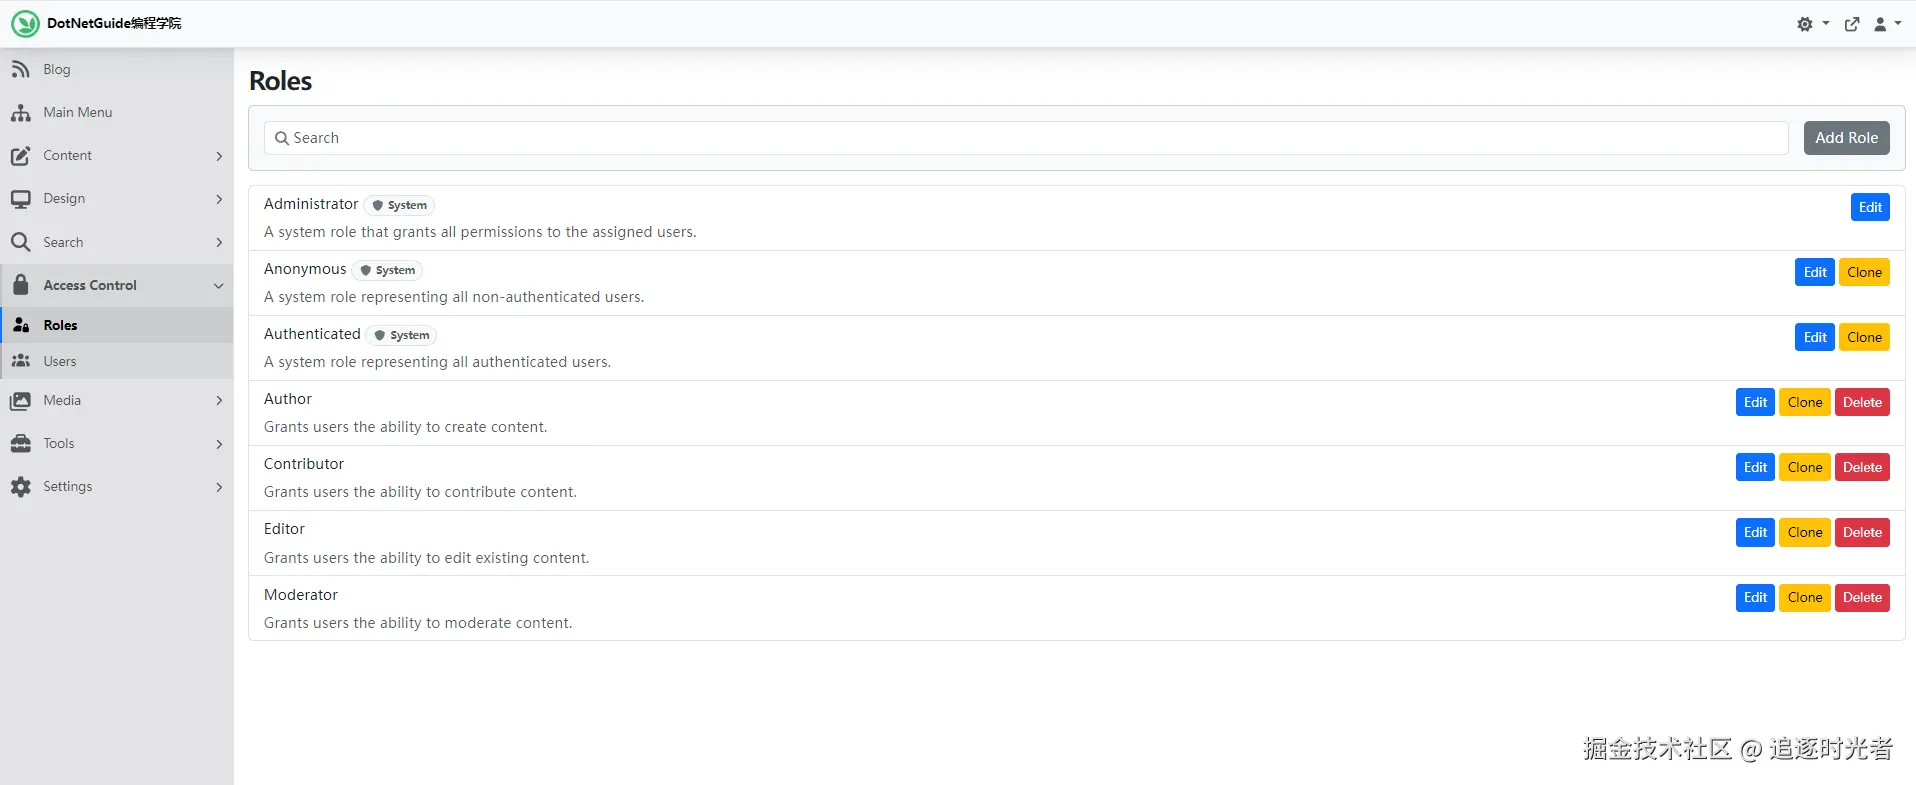The image size is (1916, 785).
Task: Click the Design monitor icon
Action: point(20,199)
